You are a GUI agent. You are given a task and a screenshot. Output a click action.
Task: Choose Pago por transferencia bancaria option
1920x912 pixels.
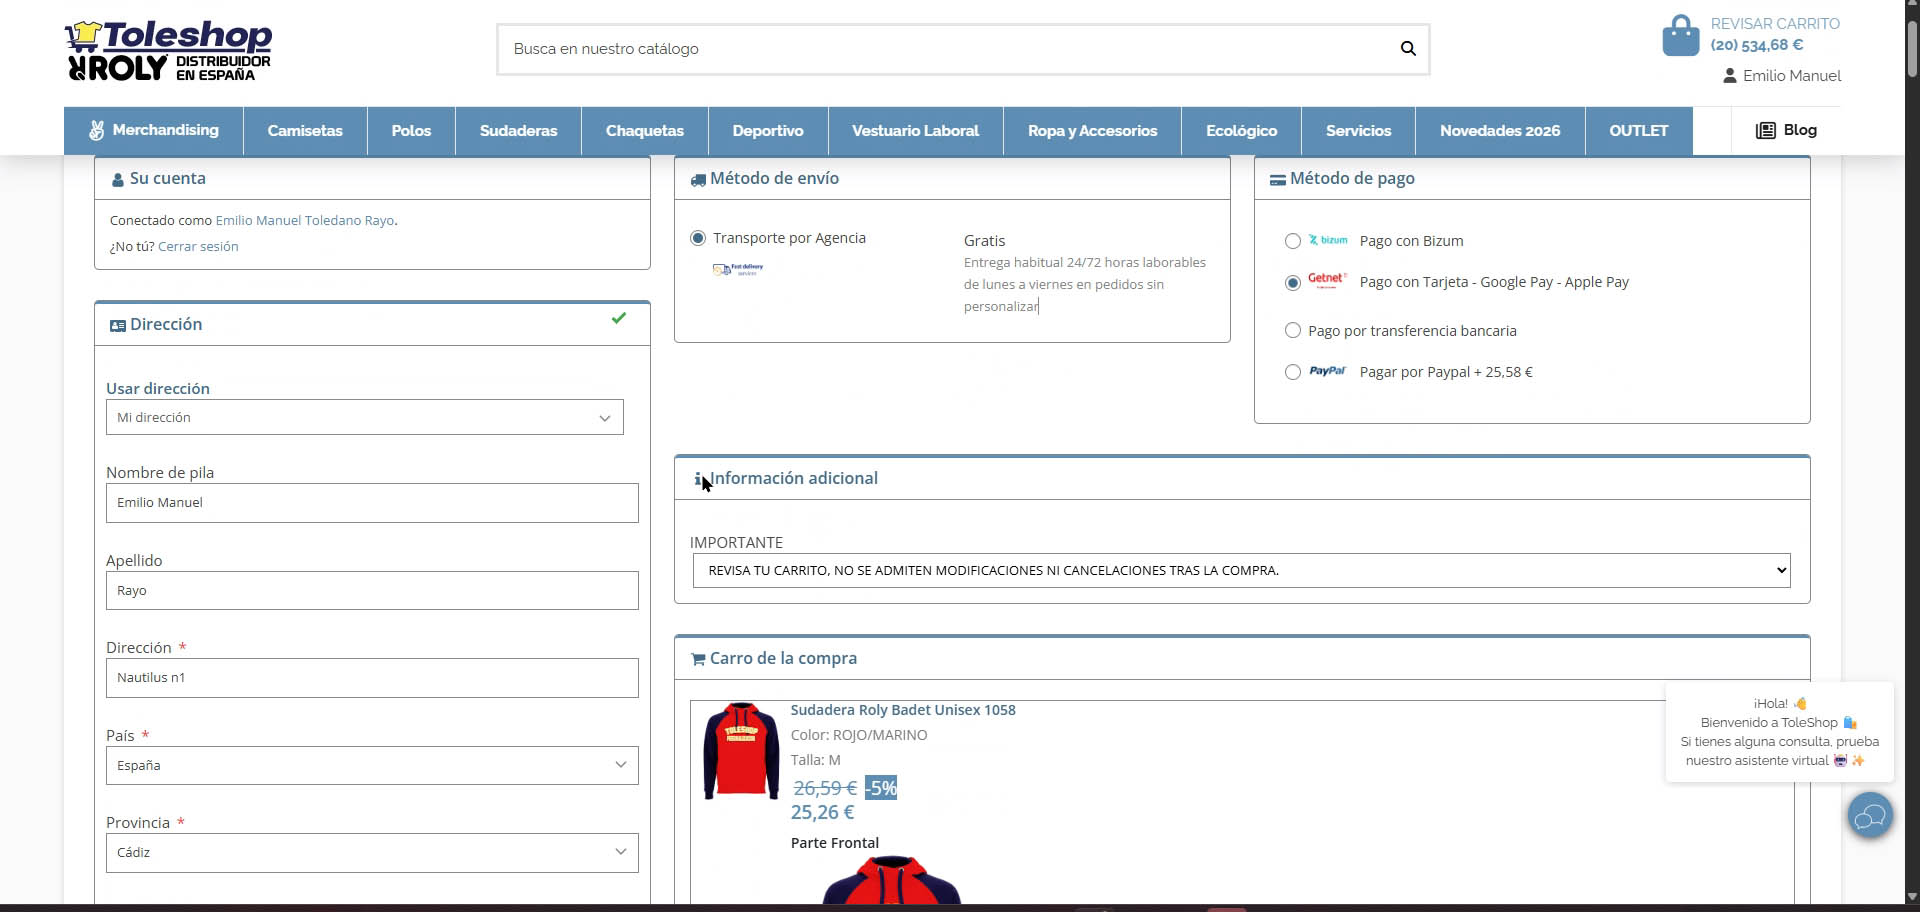click(x=1293, y=331)
